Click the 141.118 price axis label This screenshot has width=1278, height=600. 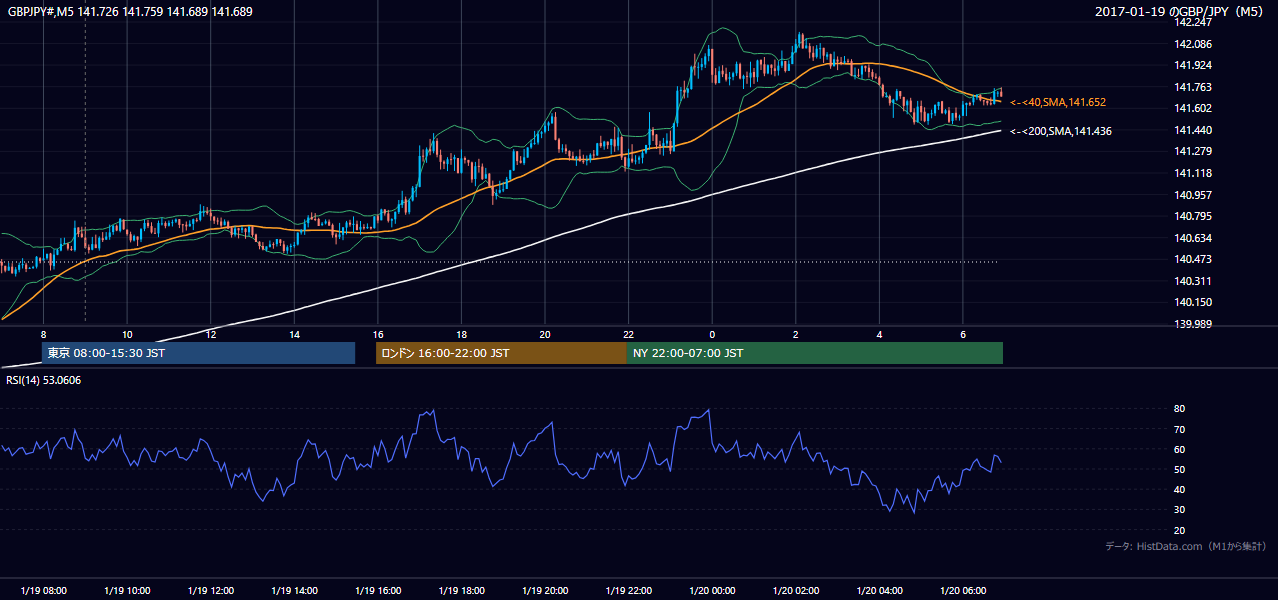point(1195,173)
